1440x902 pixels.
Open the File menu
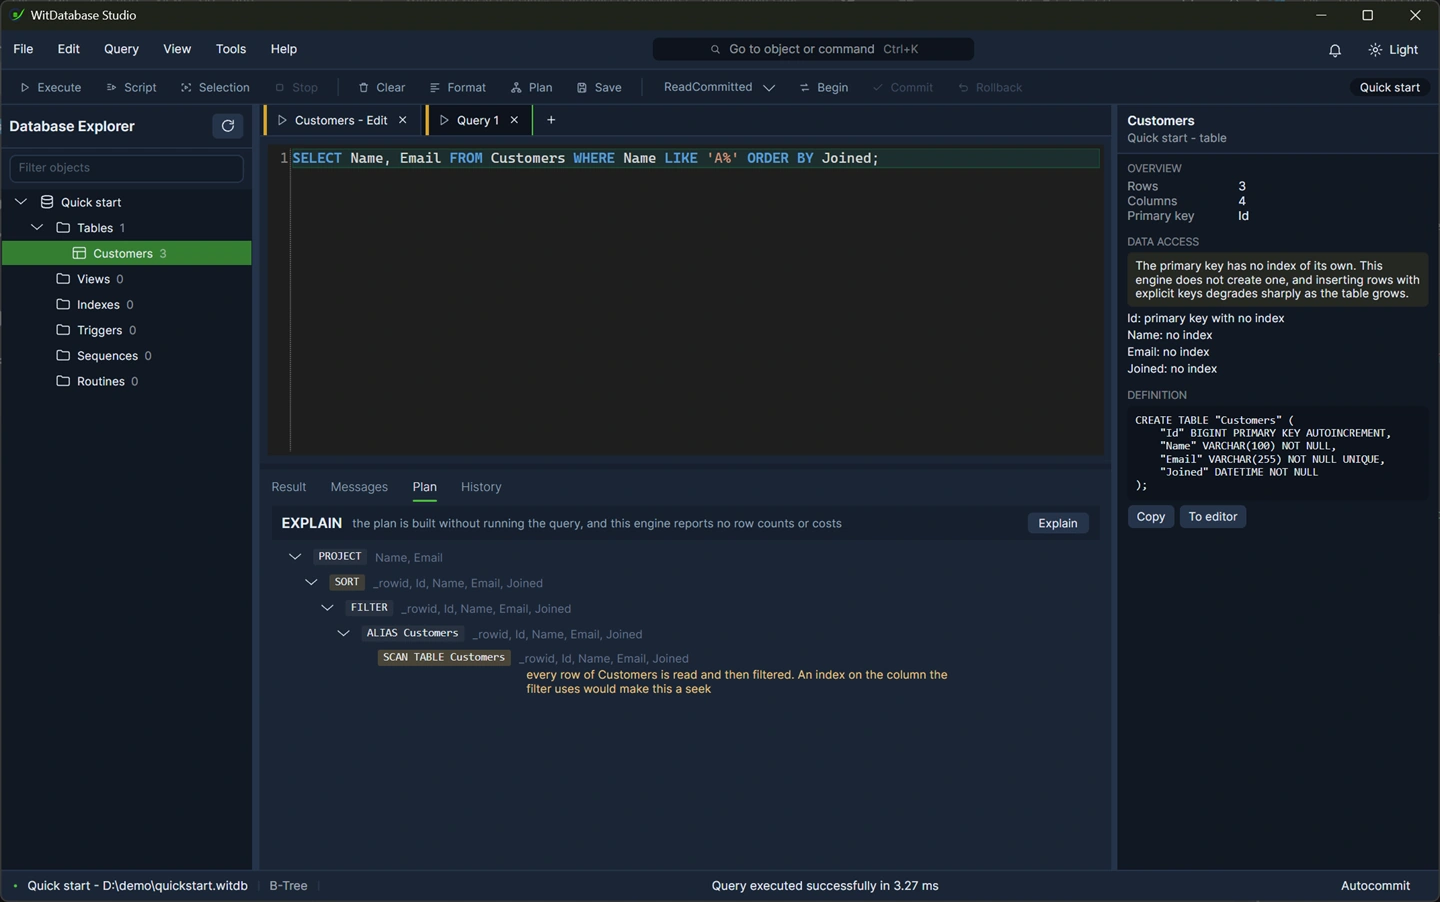(x=23, y=49)
